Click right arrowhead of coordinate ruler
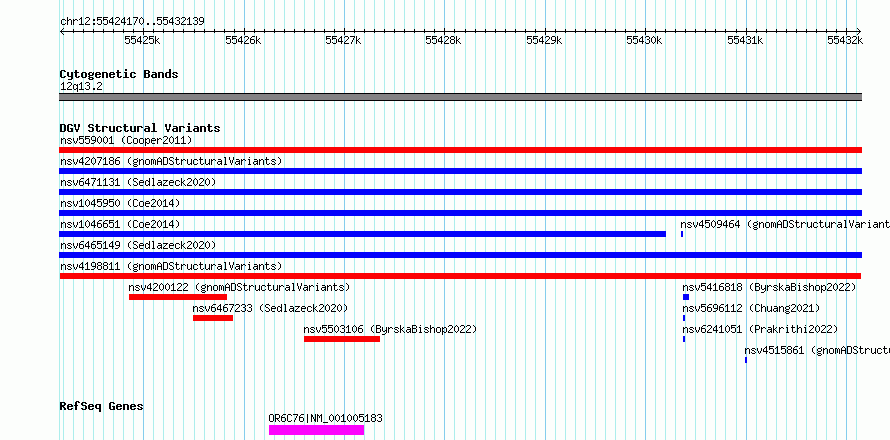The height and width of the screenshot is (440, 890). 859,31
